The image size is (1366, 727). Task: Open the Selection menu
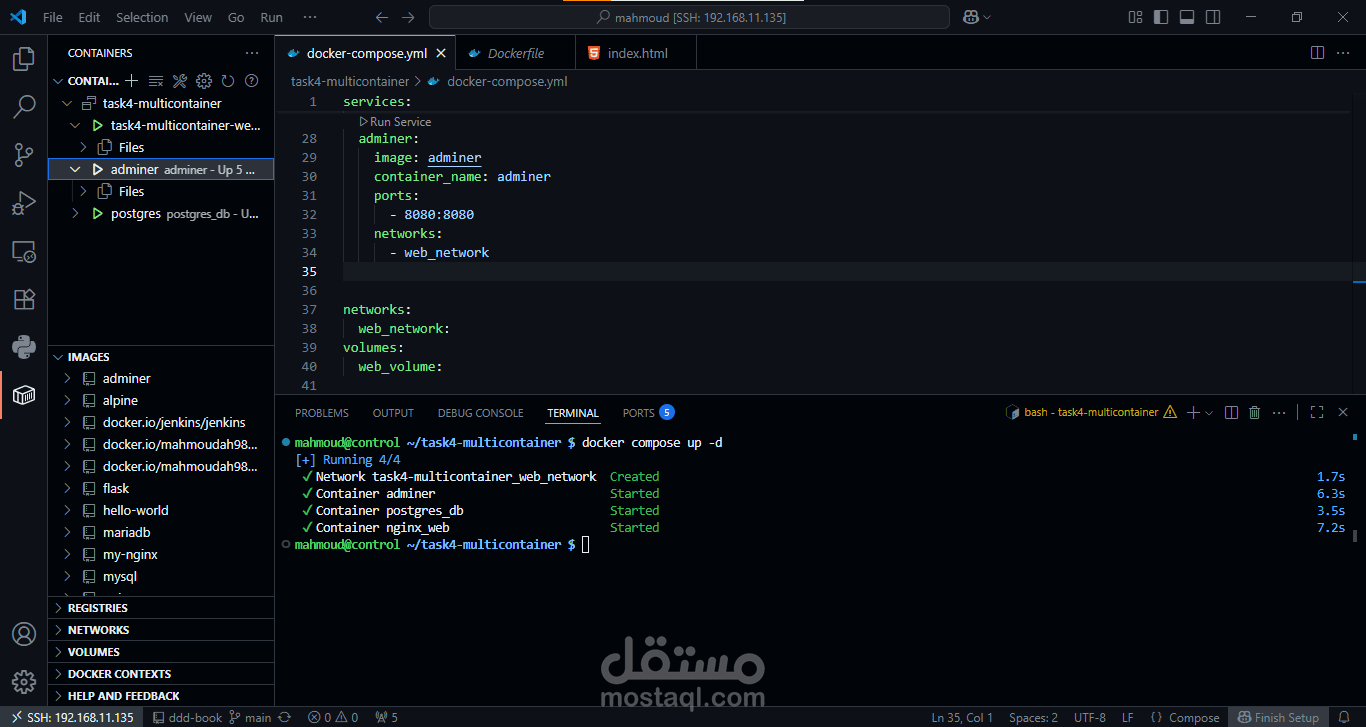[x=142, y=17]
